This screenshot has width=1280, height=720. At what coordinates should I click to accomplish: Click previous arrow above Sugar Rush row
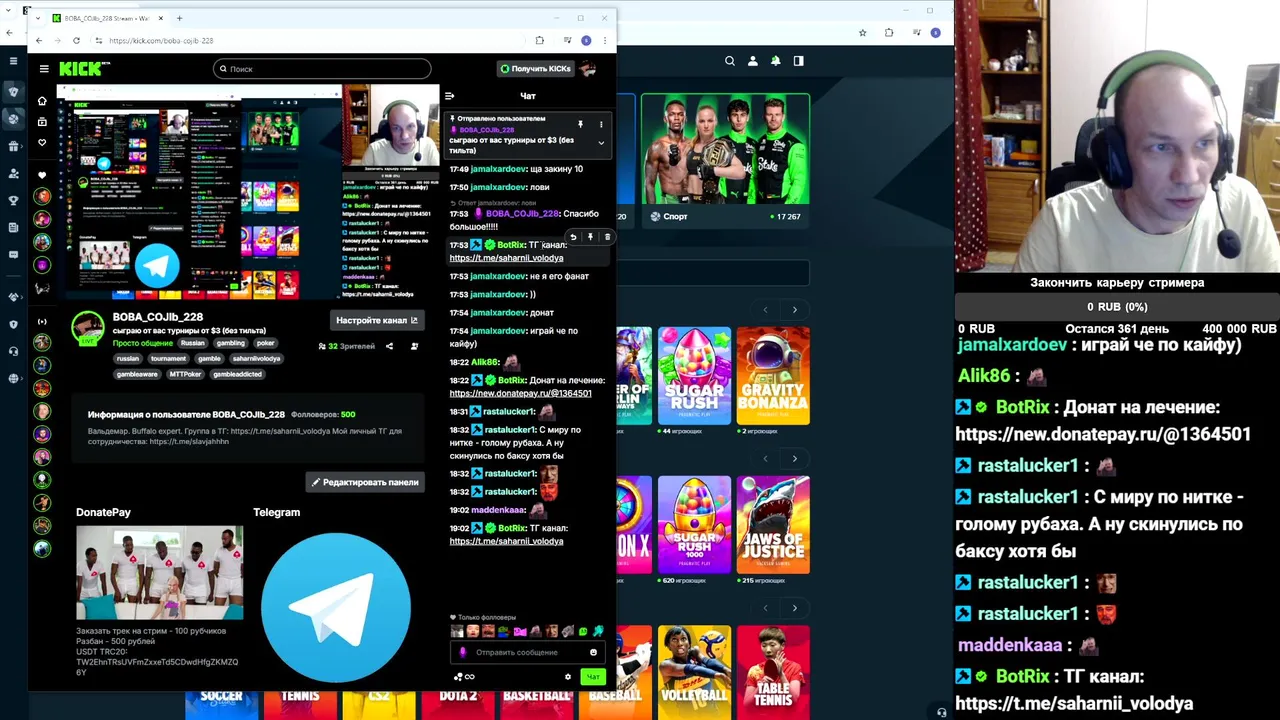point(765,310)
